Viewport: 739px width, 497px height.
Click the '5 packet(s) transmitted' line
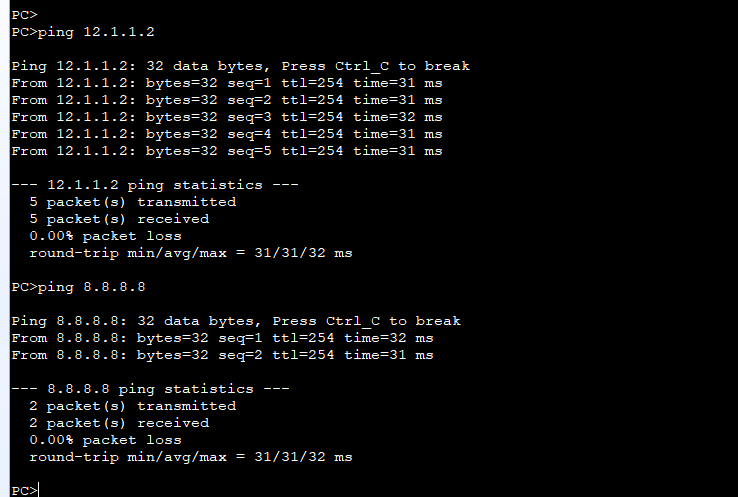click(x=132, y=202)
